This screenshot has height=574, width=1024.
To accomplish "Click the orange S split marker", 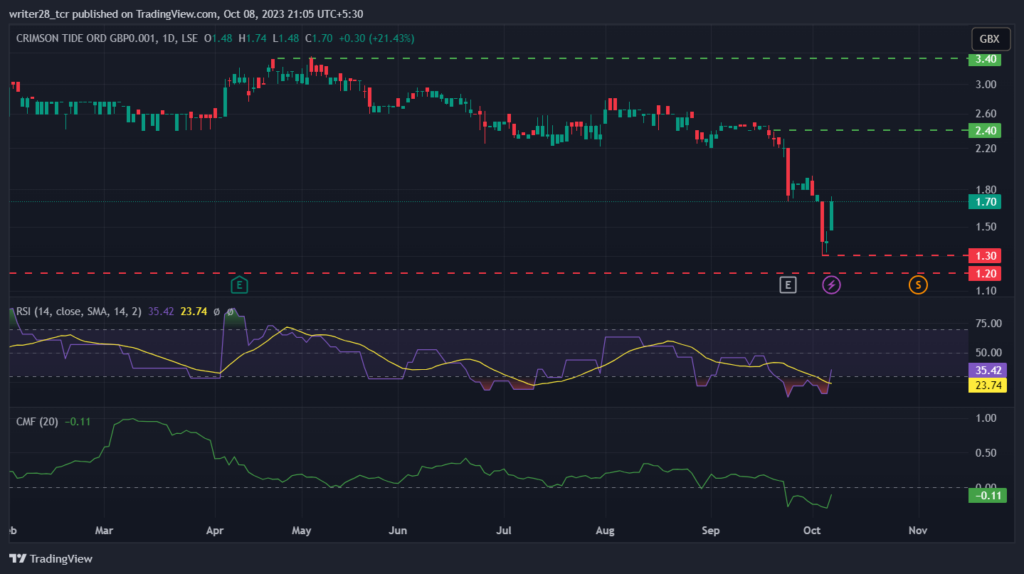I will (918, 285).
